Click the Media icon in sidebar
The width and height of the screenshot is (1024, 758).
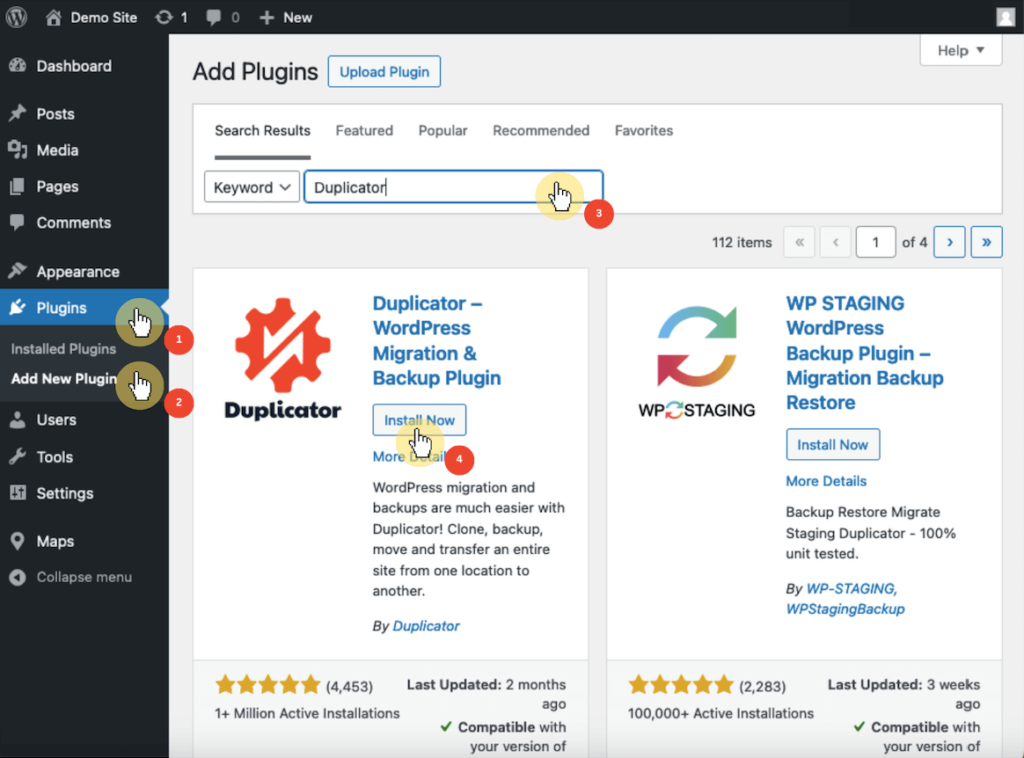[x=18, y=150]
